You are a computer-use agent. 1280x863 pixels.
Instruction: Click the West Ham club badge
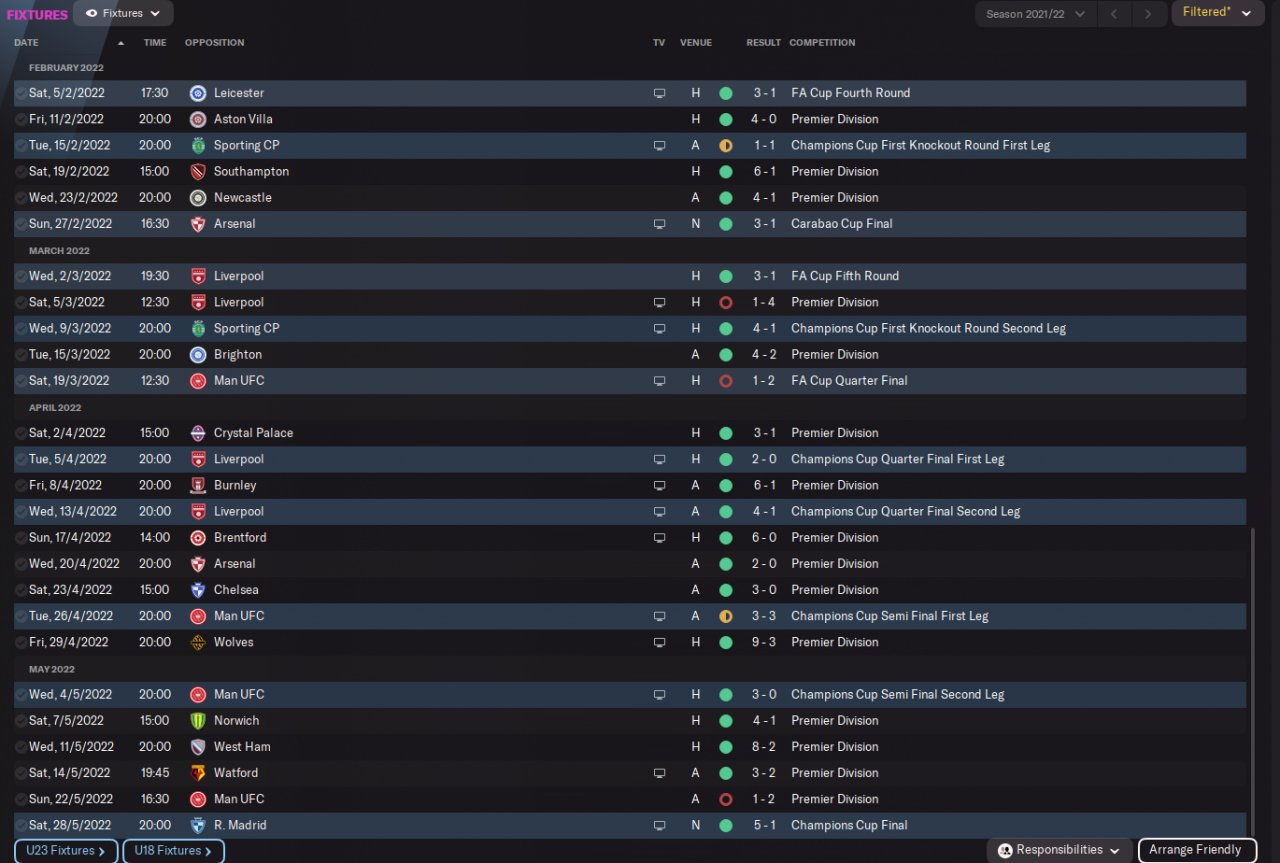coord(198,746)
